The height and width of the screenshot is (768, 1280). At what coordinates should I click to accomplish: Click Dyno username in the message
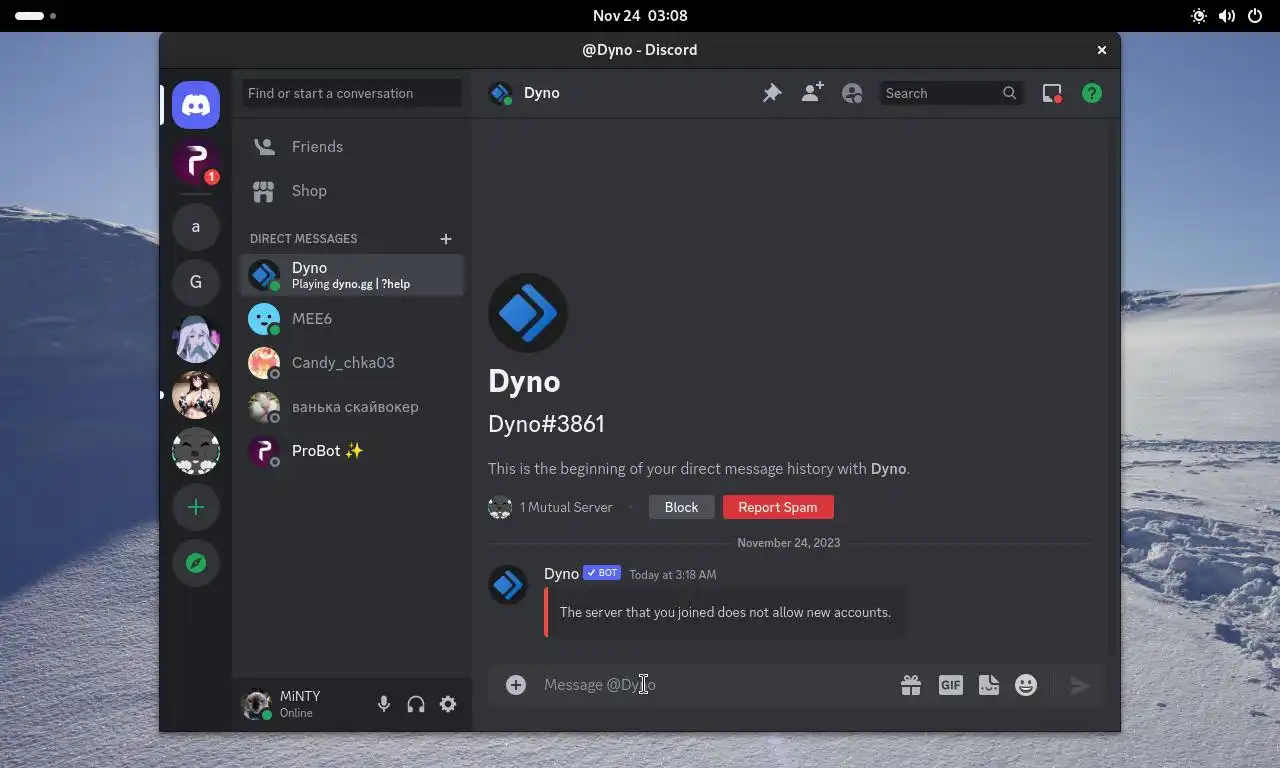(561, 573)
